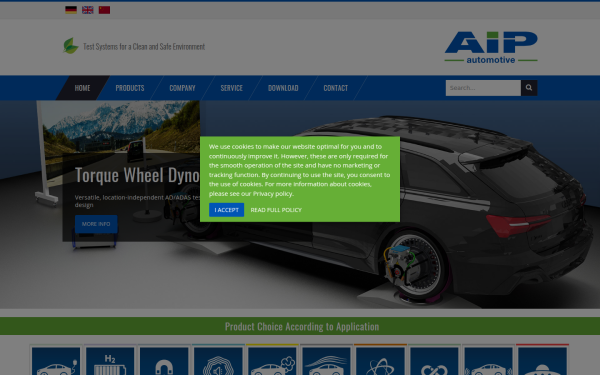
Task: Focus the Search input field
Action: point(483,88)
